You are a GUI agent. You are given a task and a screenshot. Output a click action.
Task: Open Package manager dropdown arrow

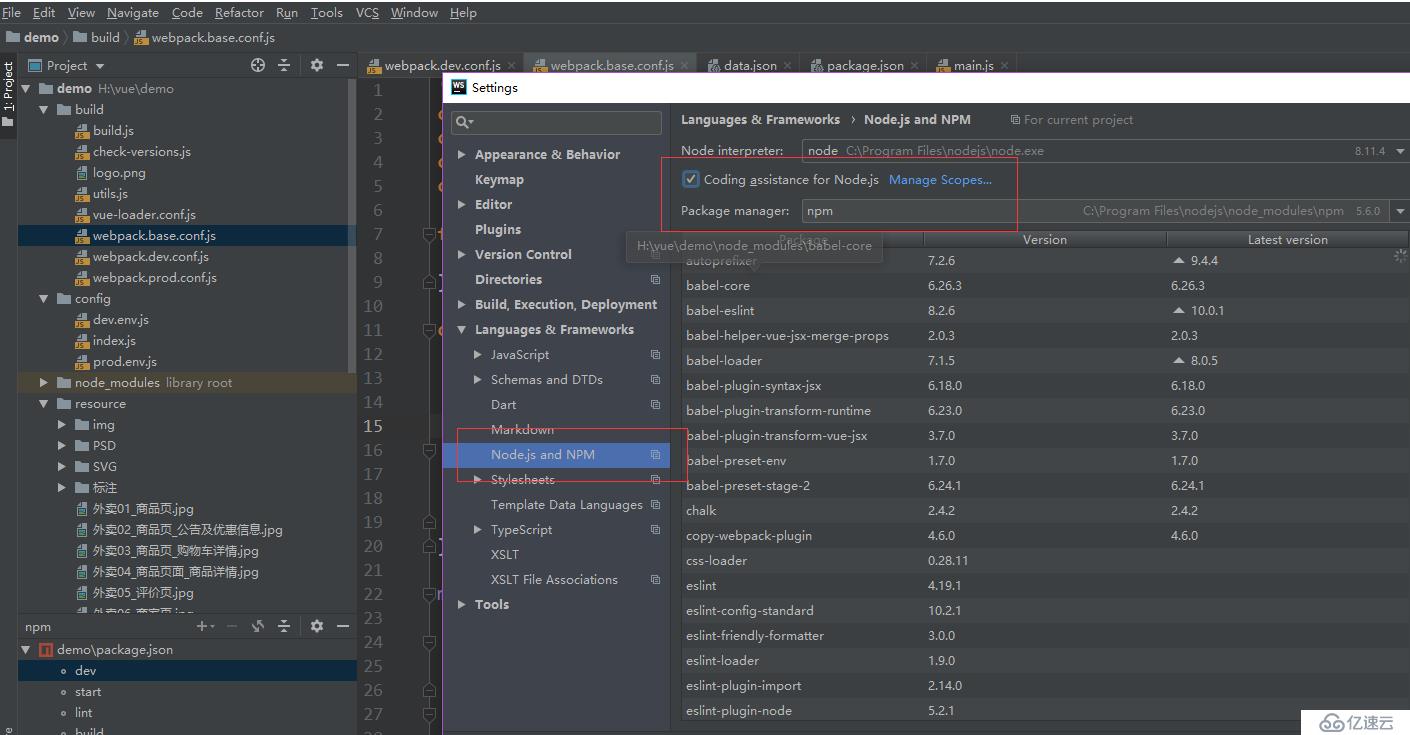[x=1400, y=211]
